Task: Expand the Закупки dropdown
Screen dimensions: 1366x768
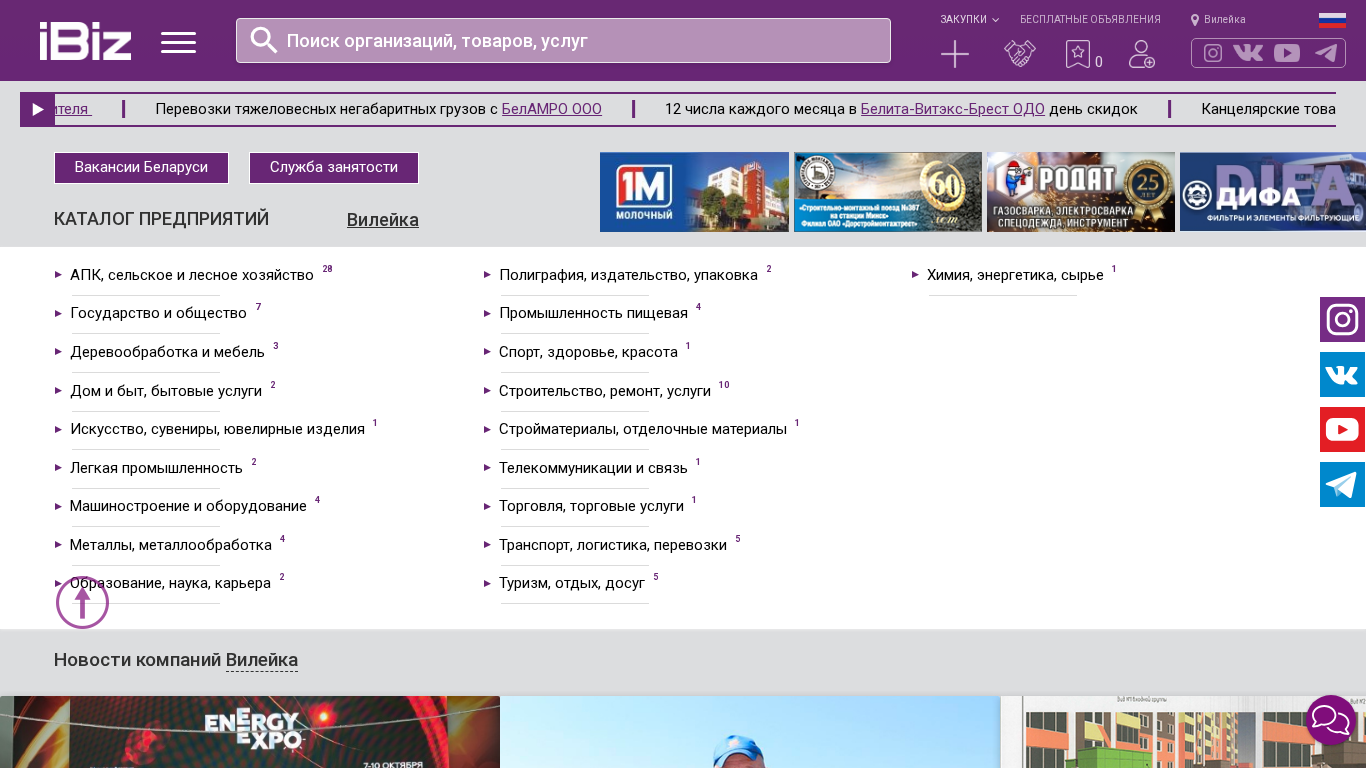Action: (968, 20)
